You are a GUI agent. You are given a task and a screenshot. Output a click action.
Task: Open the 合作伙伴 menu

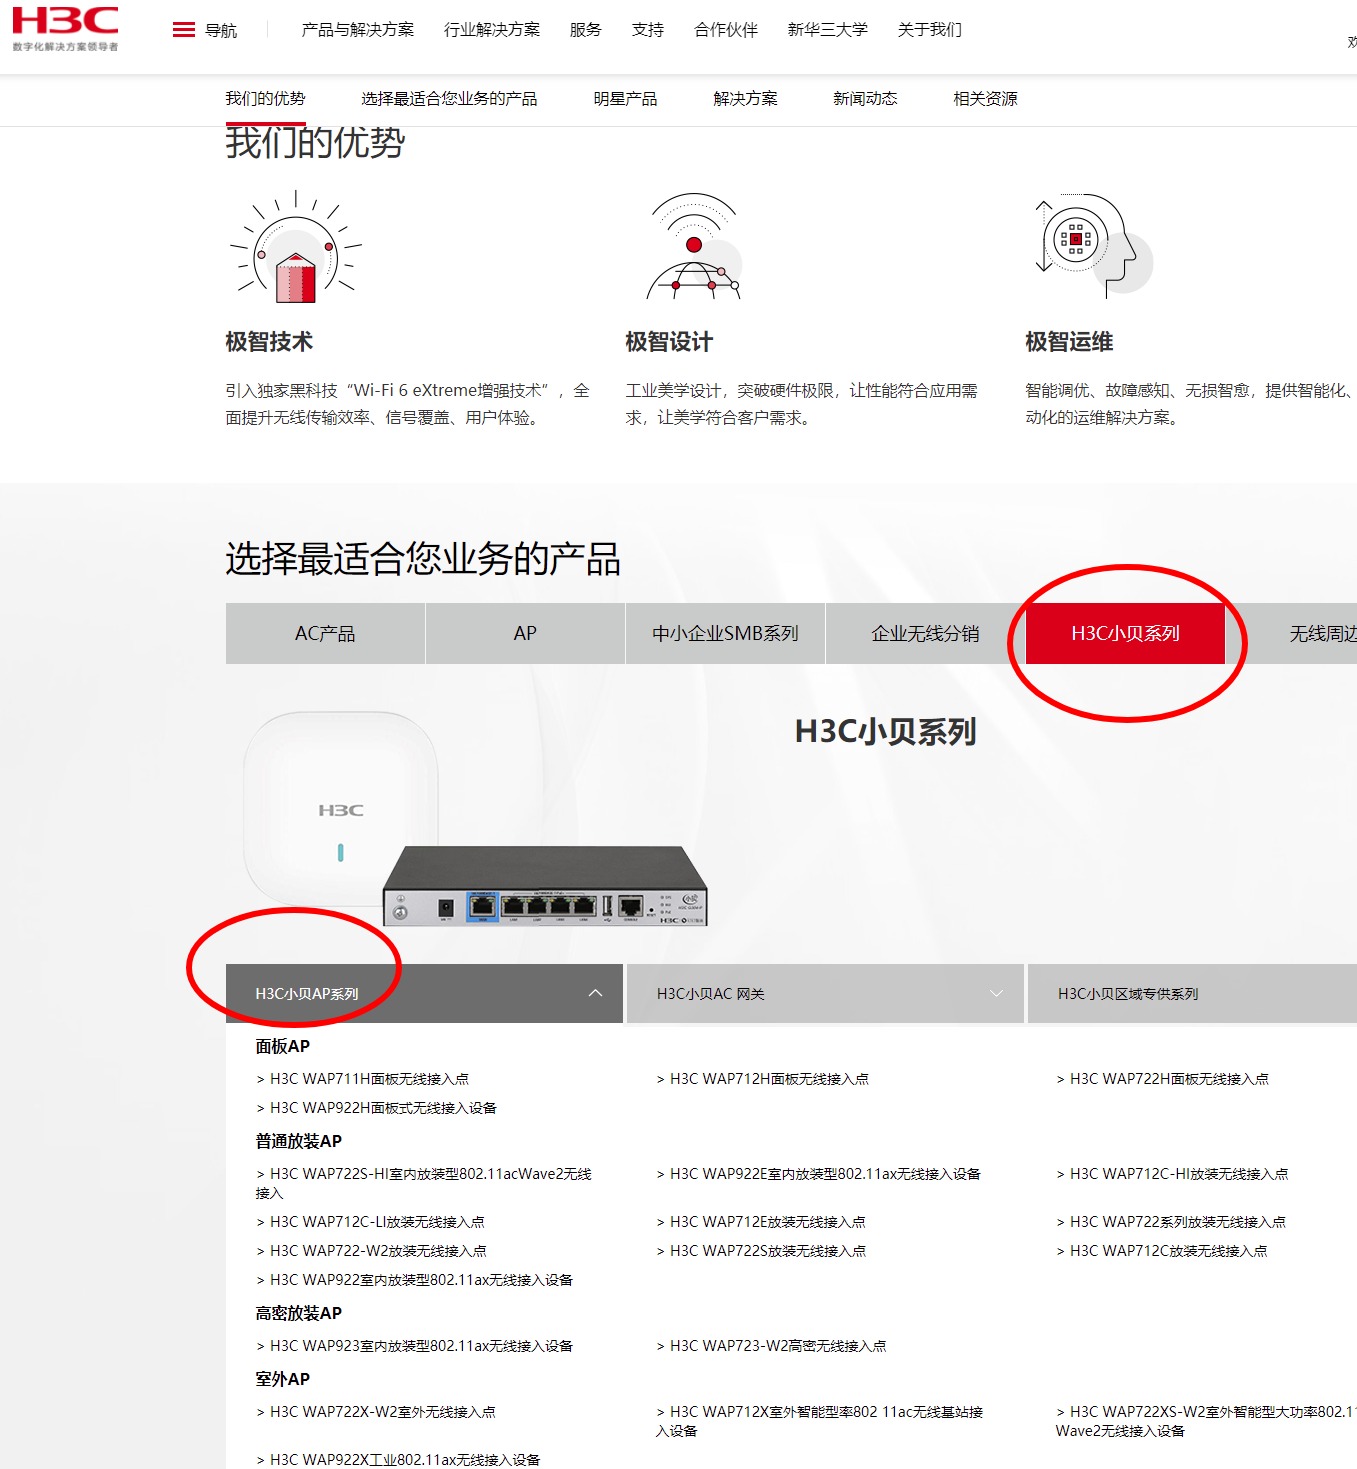726,30
